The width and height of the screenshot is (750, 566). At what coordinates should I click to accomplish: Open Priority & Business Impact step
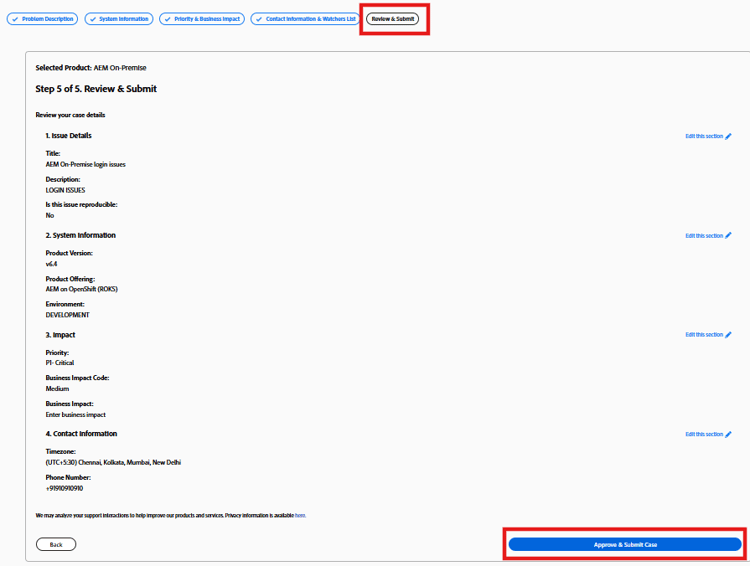click(202, 19)
